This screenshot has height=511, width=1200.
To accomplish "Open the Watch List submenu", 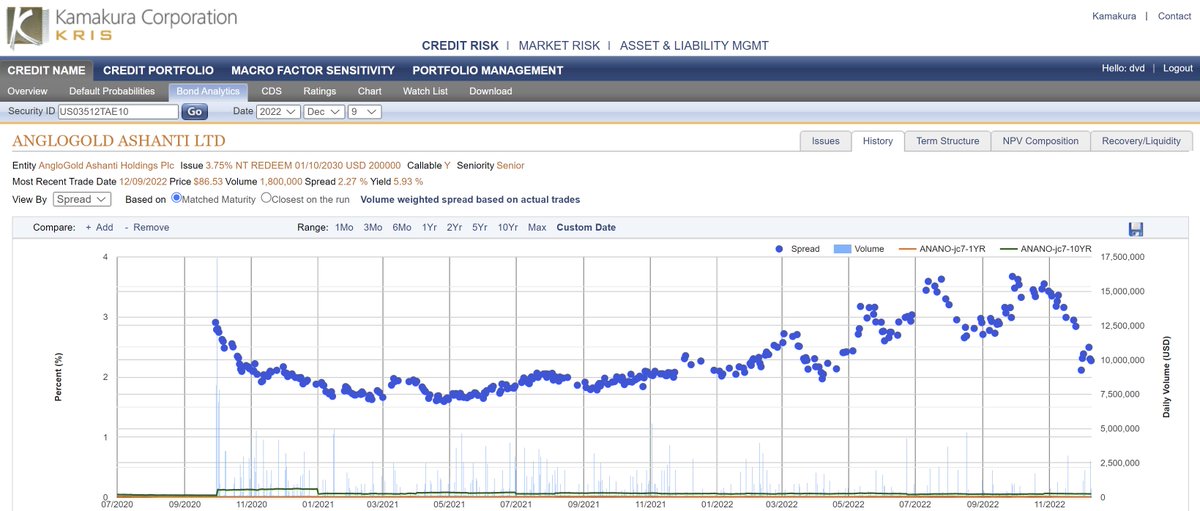I will pos(425,91).
